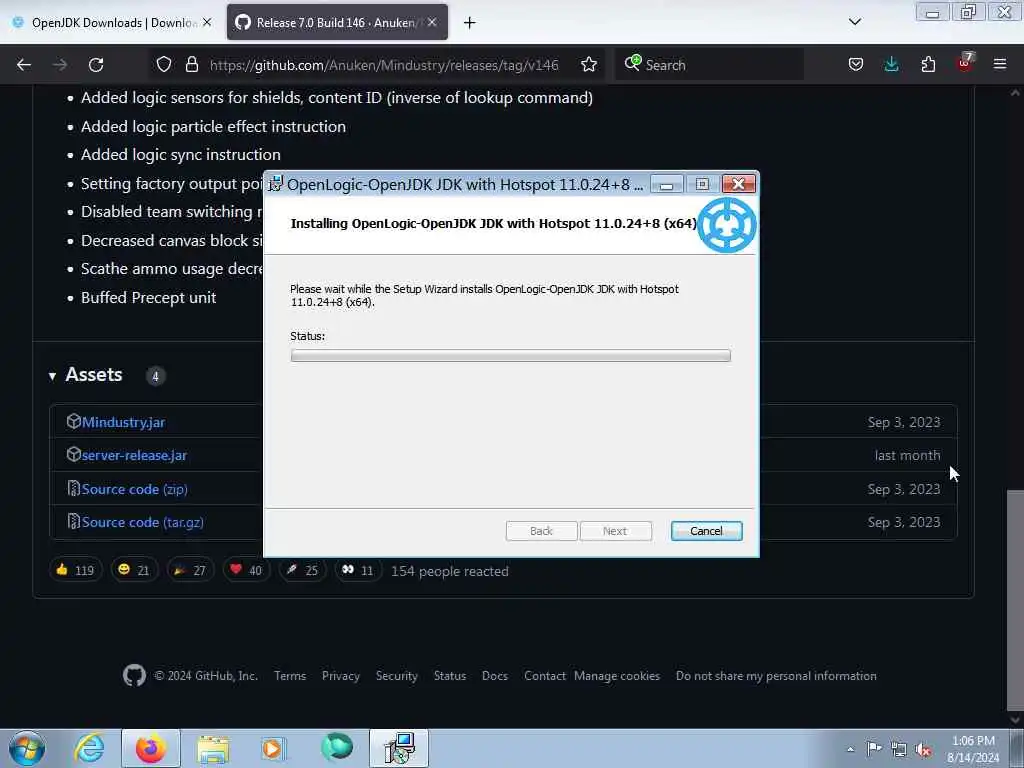Viewport: 1024px width, 768px height.
Task: Show the Firefox downloads panel
Action: pos(891,65)
